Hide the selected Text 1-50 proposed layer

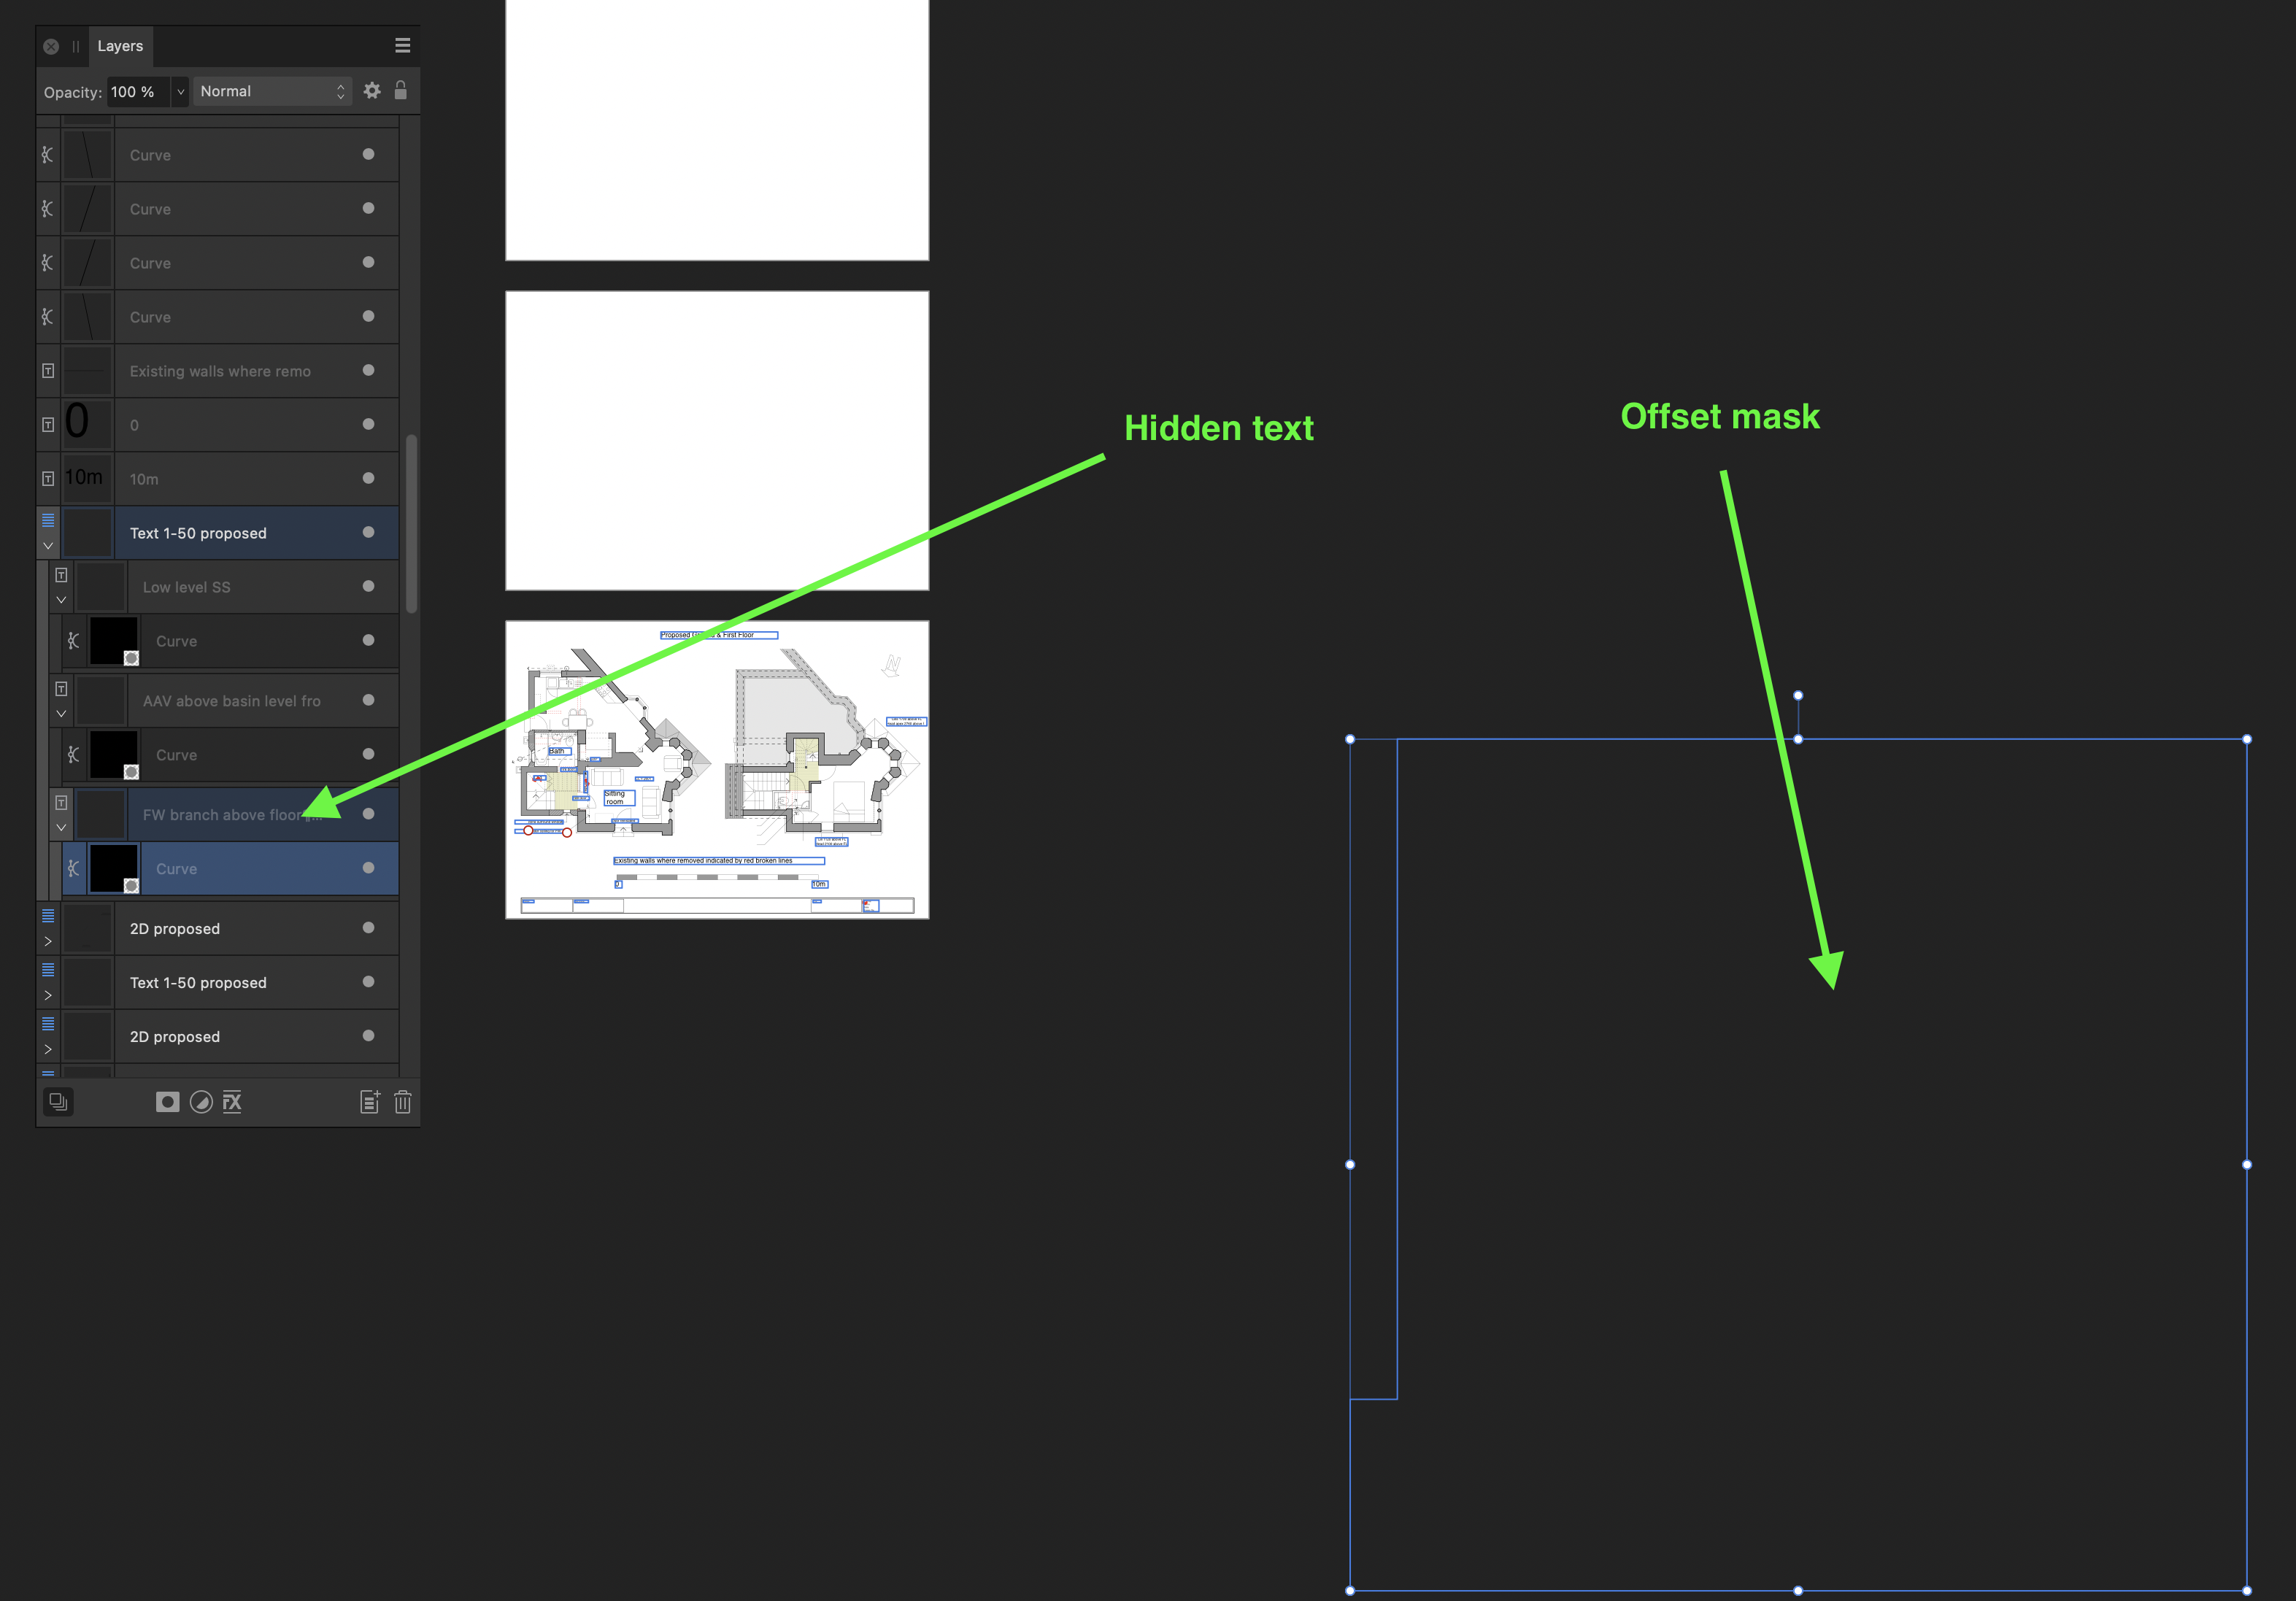(x=368, y=532)
